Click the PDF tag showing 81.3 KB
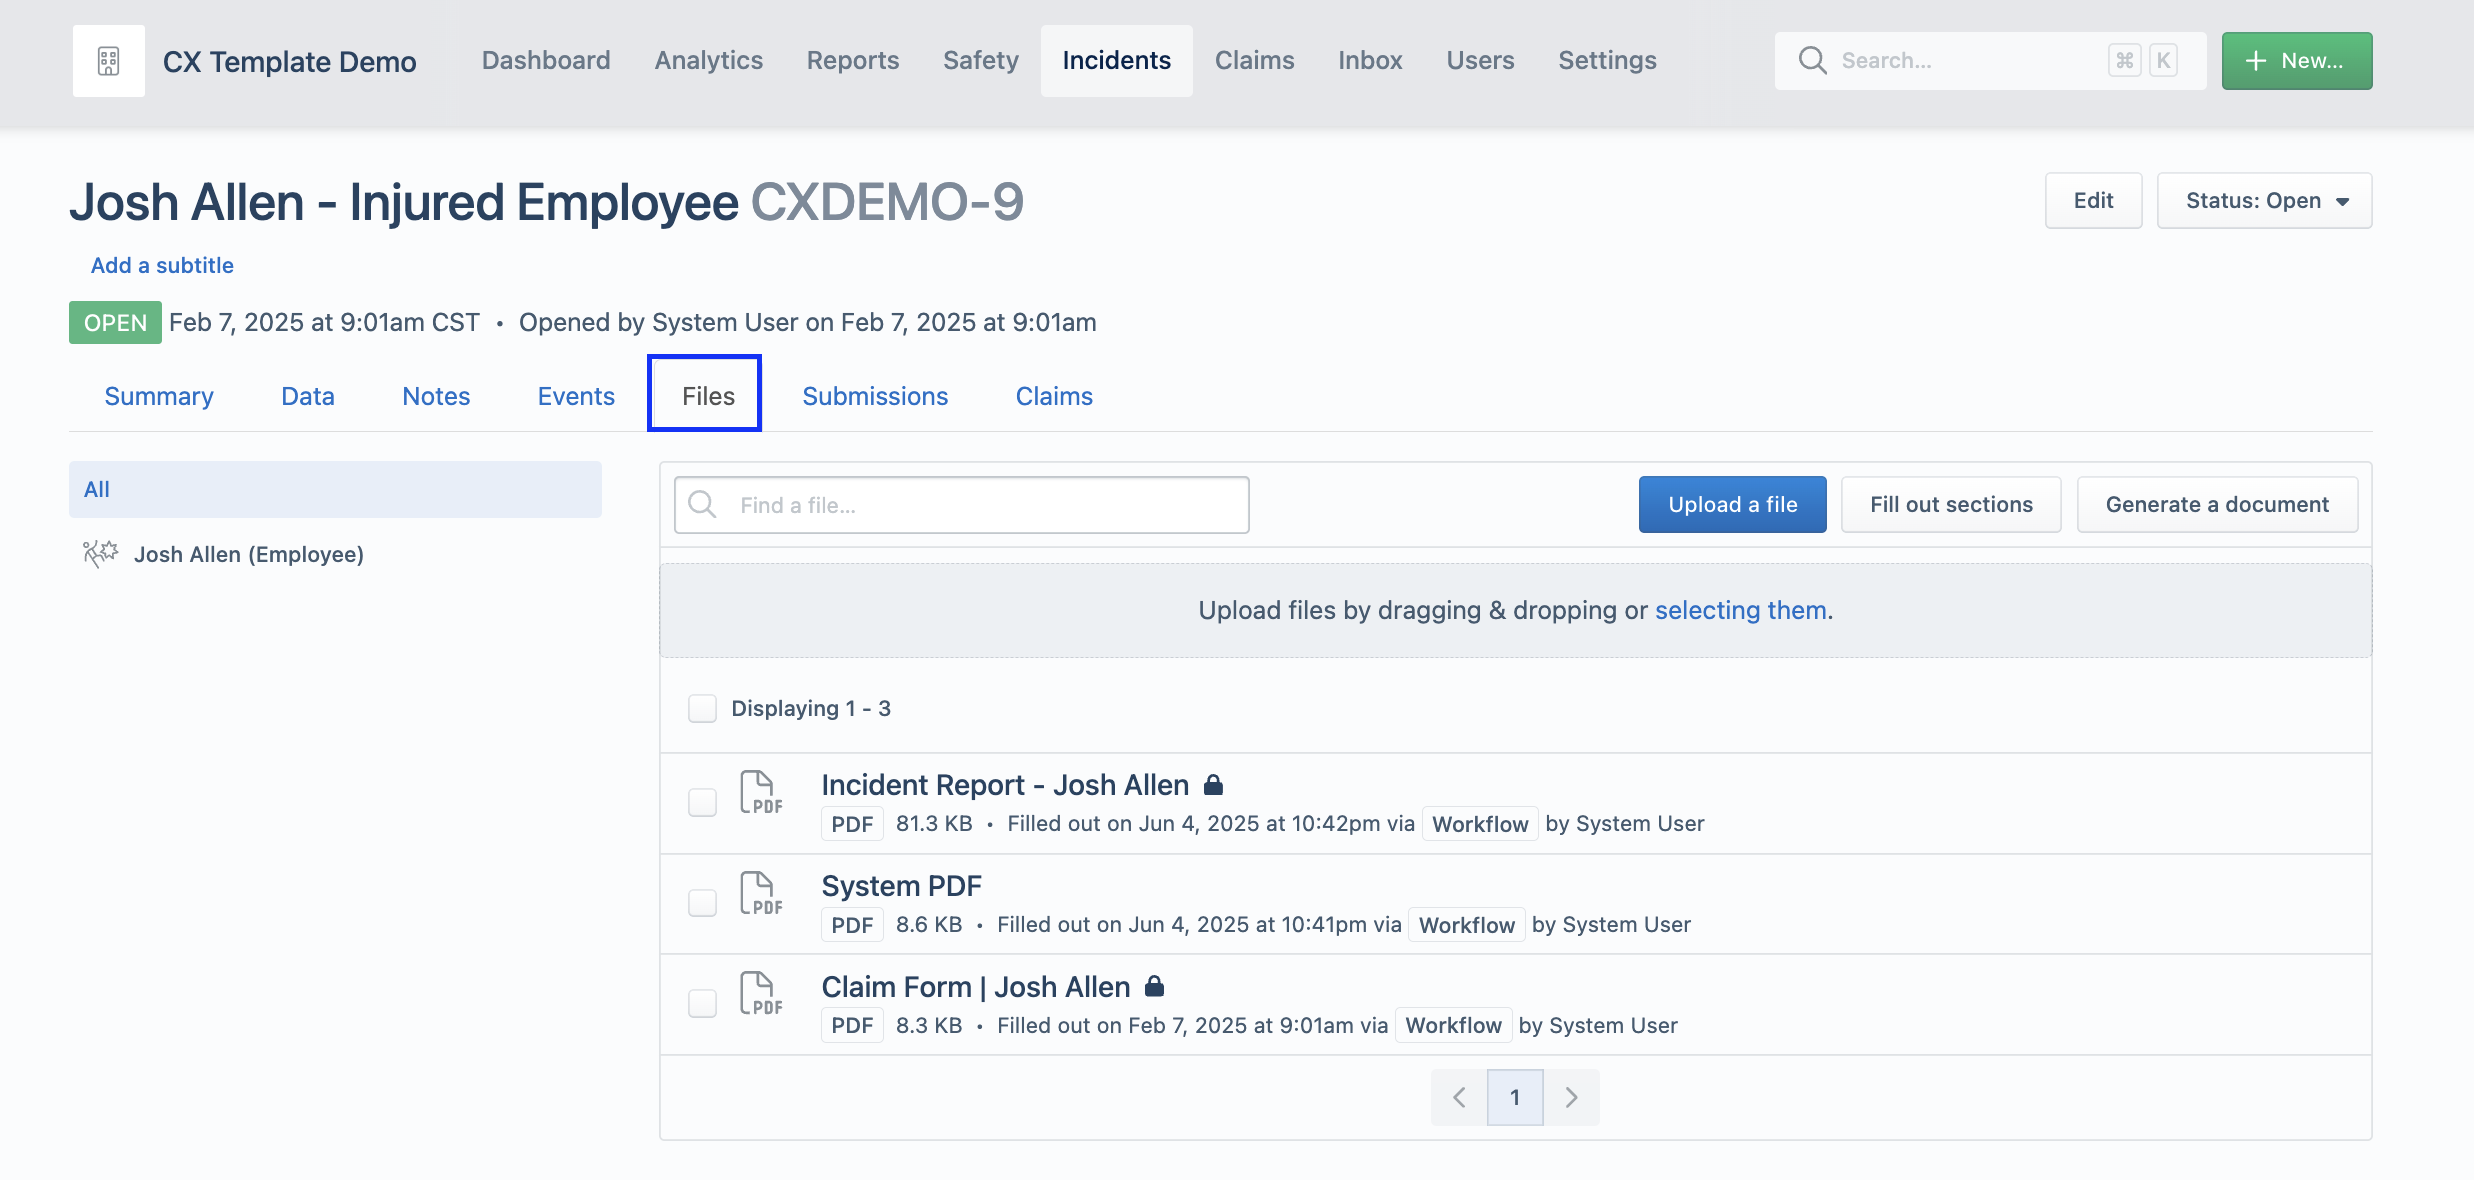Viewport: 2474px width, 1180px height. tap(852, 824)
